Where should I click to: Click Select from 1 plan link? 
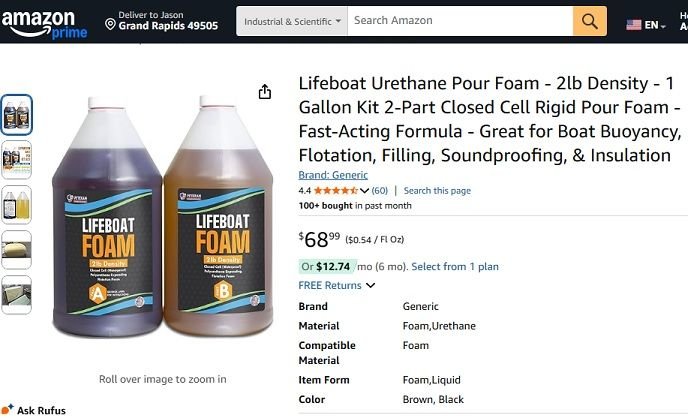[455, 267]
